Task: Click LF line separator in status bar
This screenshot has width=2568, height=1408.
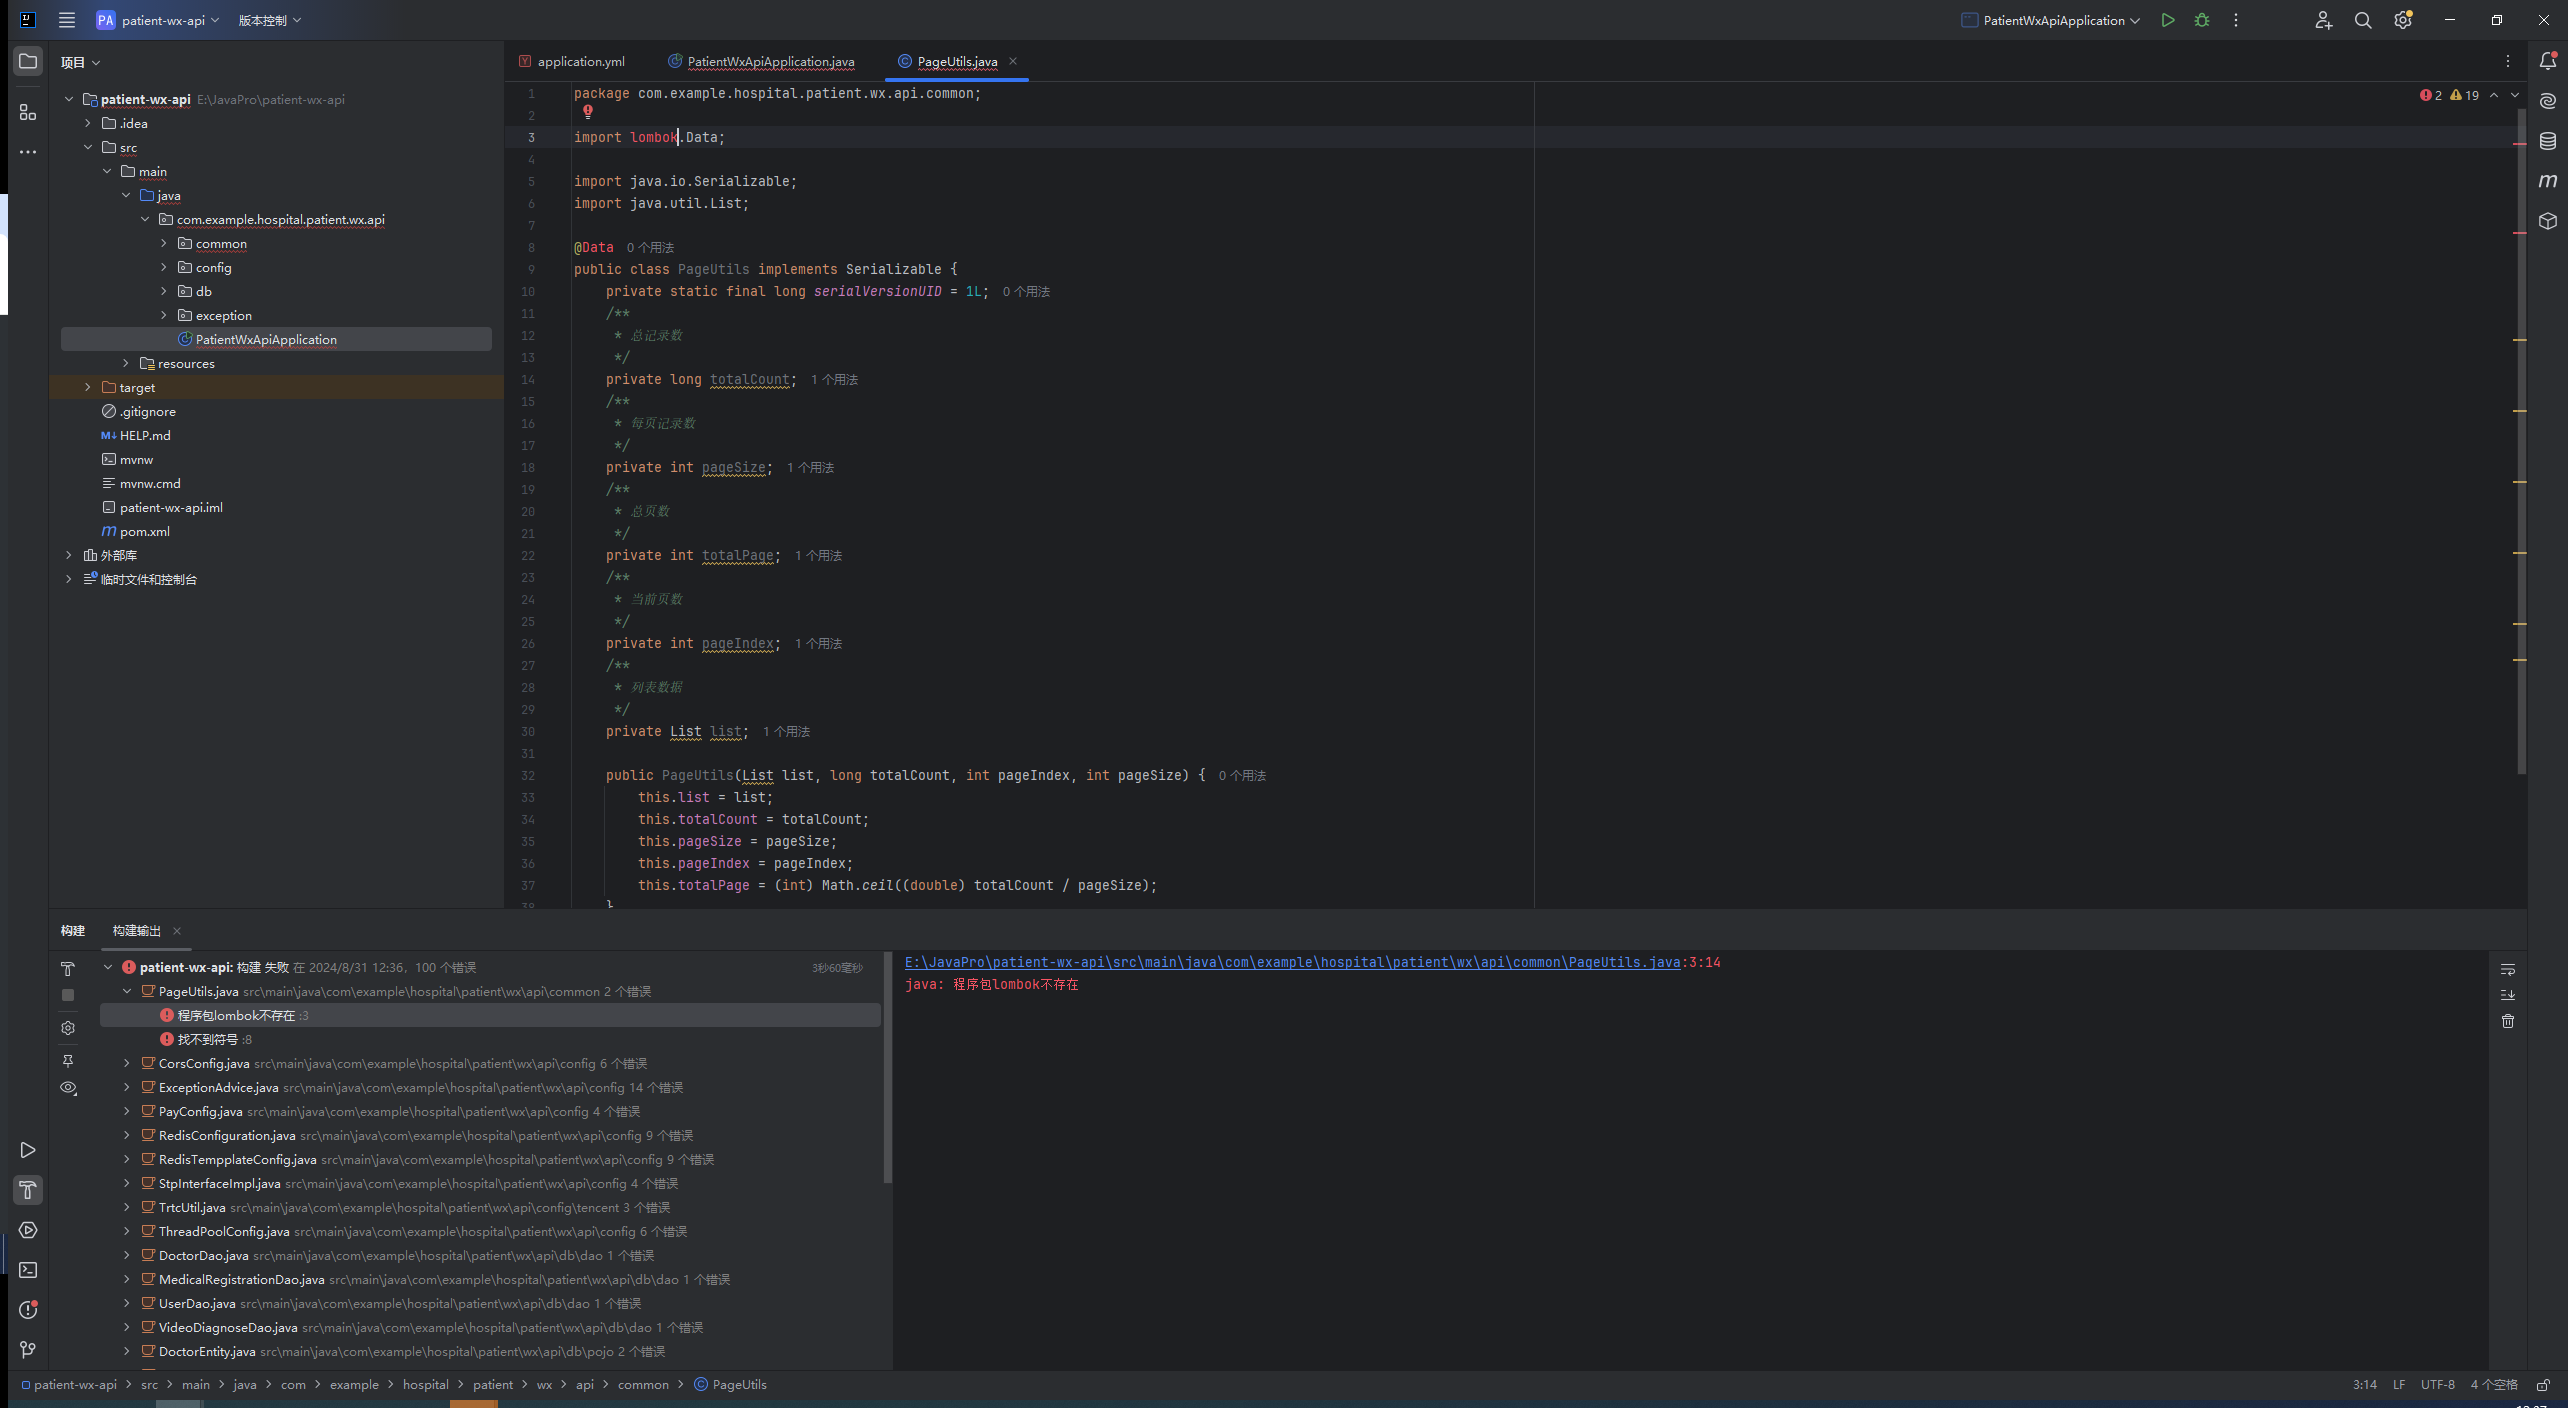Action: [x=2399, y=1385]
